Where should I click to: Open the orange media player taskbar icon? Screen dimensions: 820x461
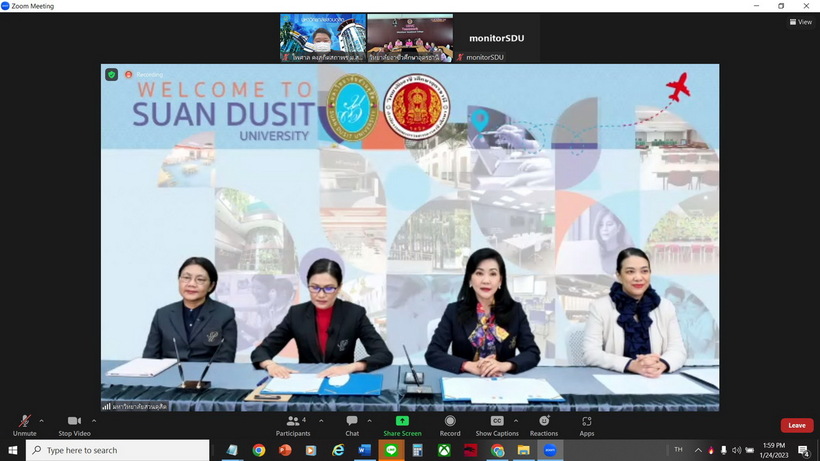(311, 450)
